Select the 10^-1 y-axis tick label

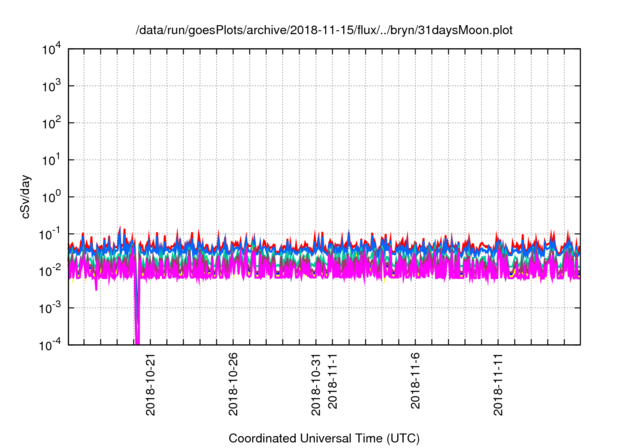(48, 234)
